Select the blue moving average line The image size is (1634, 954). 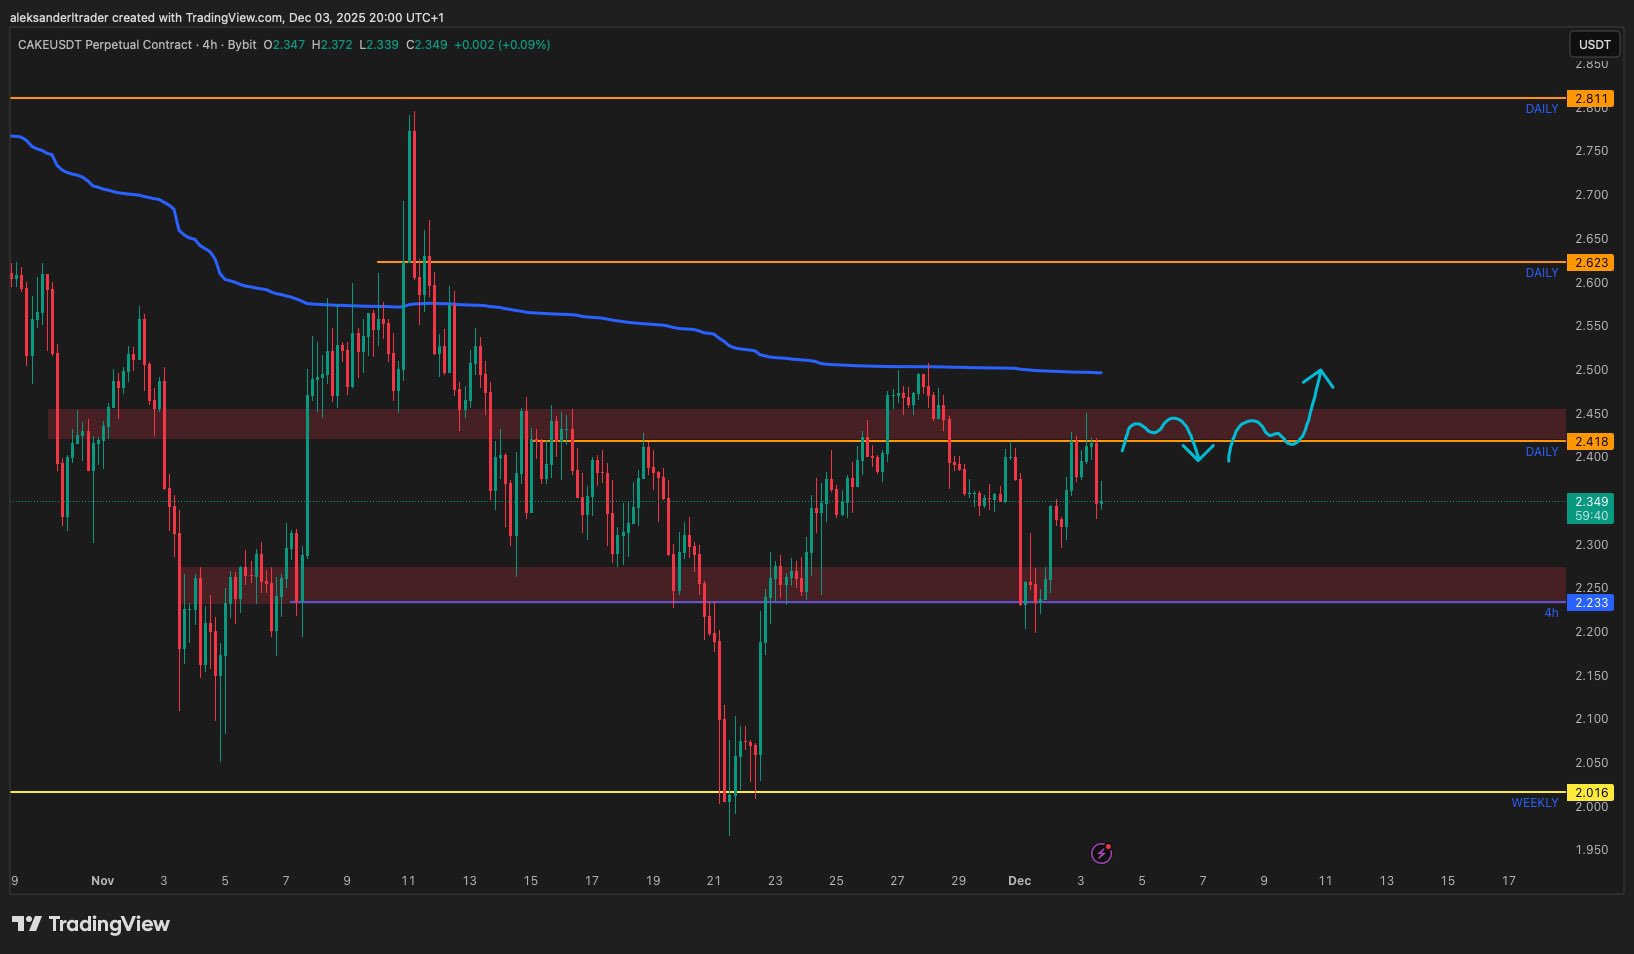pos(600,319)
